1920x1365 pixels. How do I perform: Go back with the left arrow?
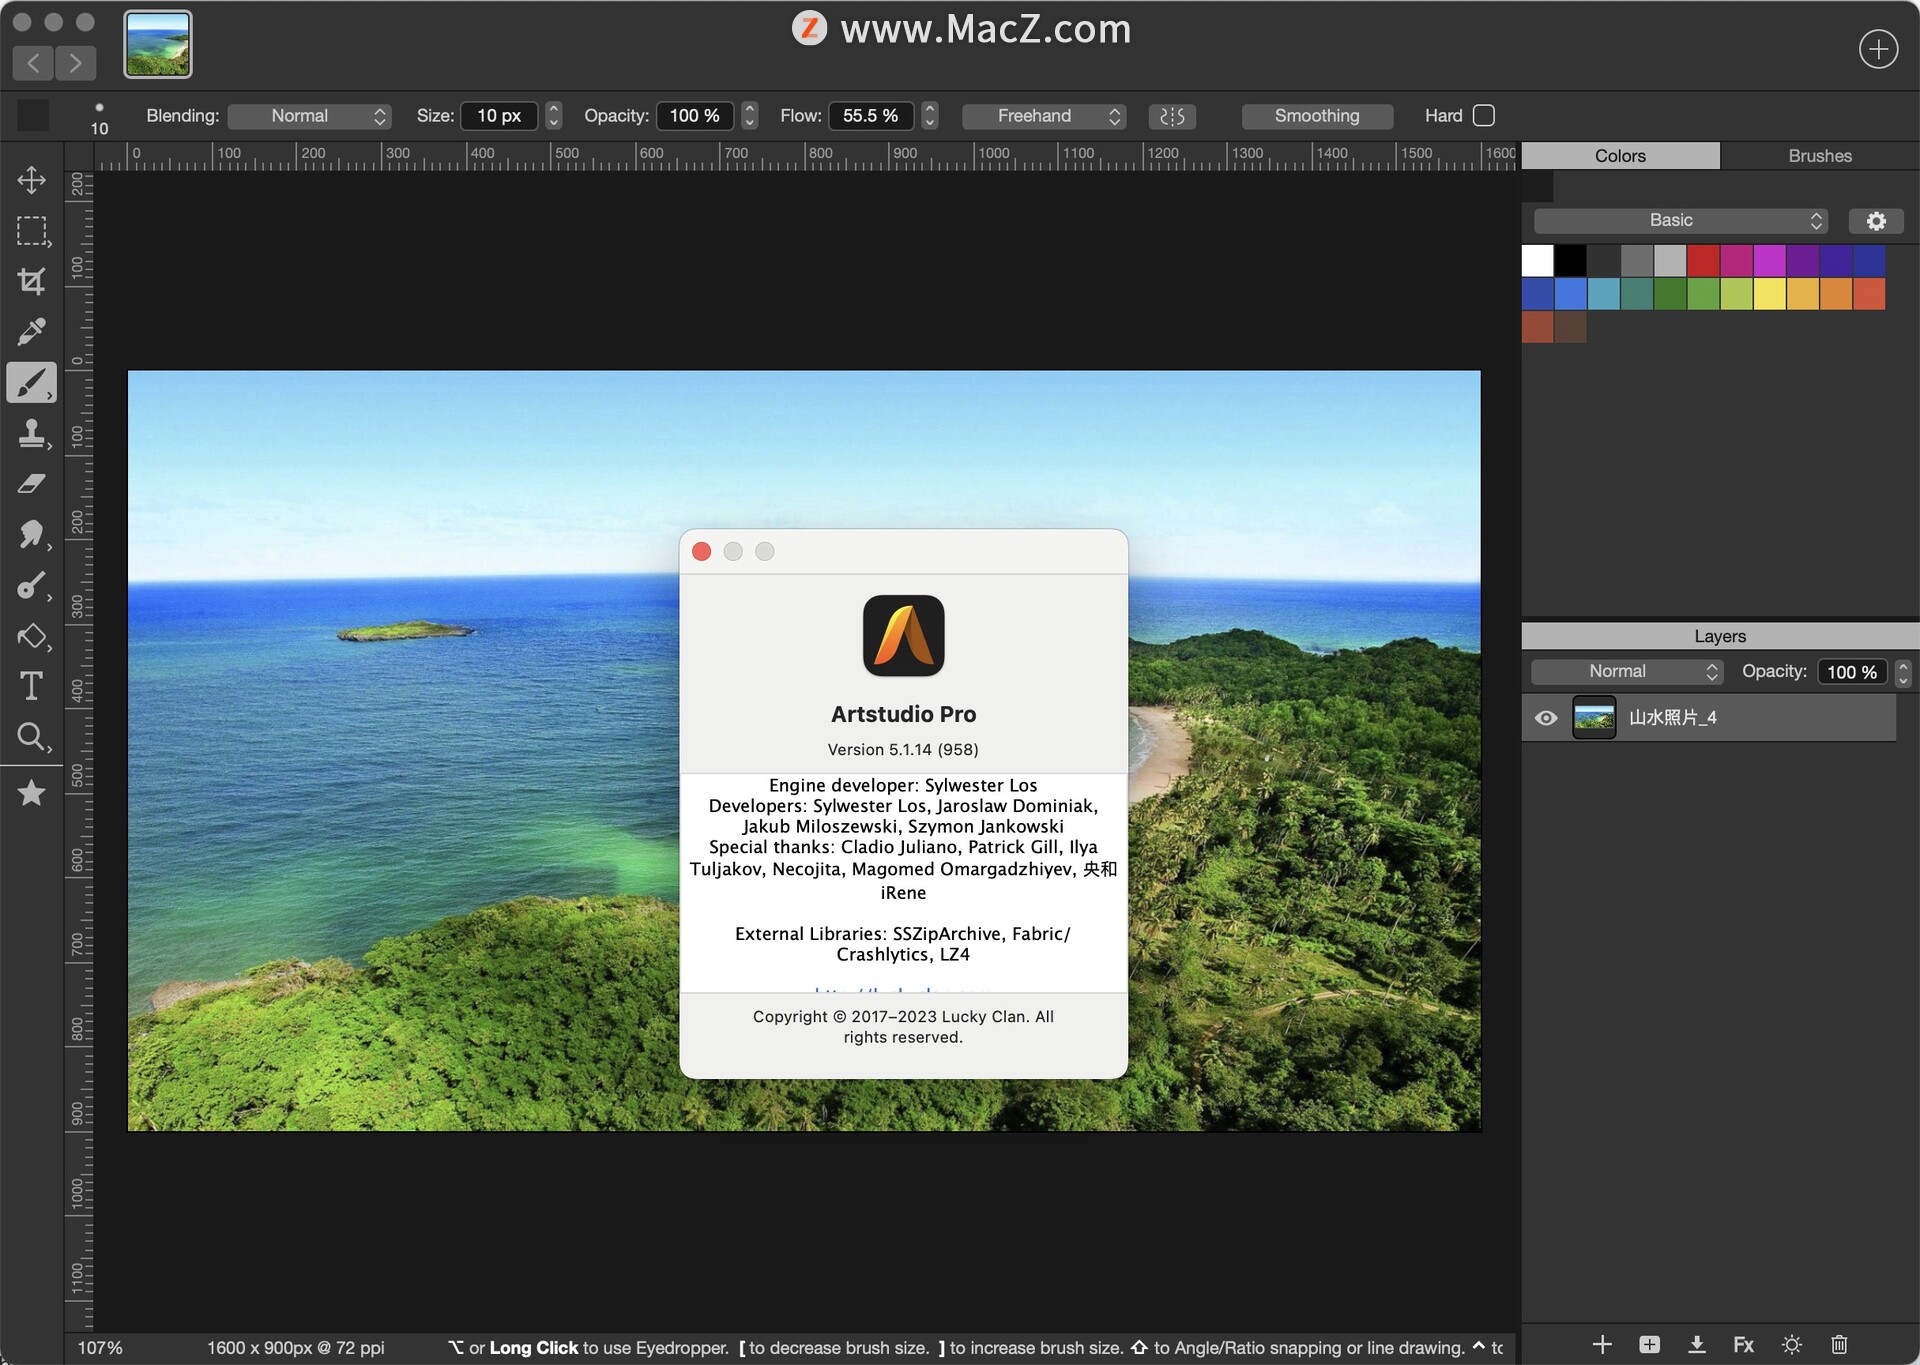[34, 63]
